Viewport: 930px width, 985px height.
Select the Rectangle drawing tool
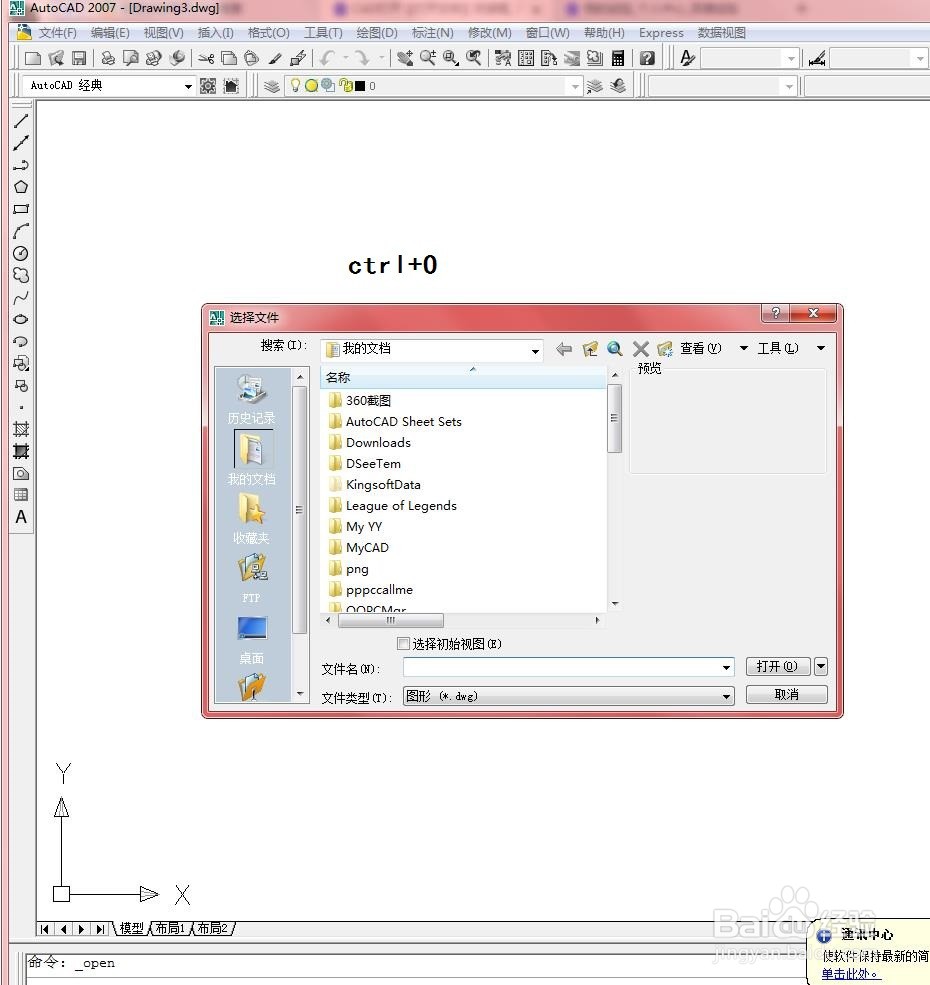pos(21,209)
